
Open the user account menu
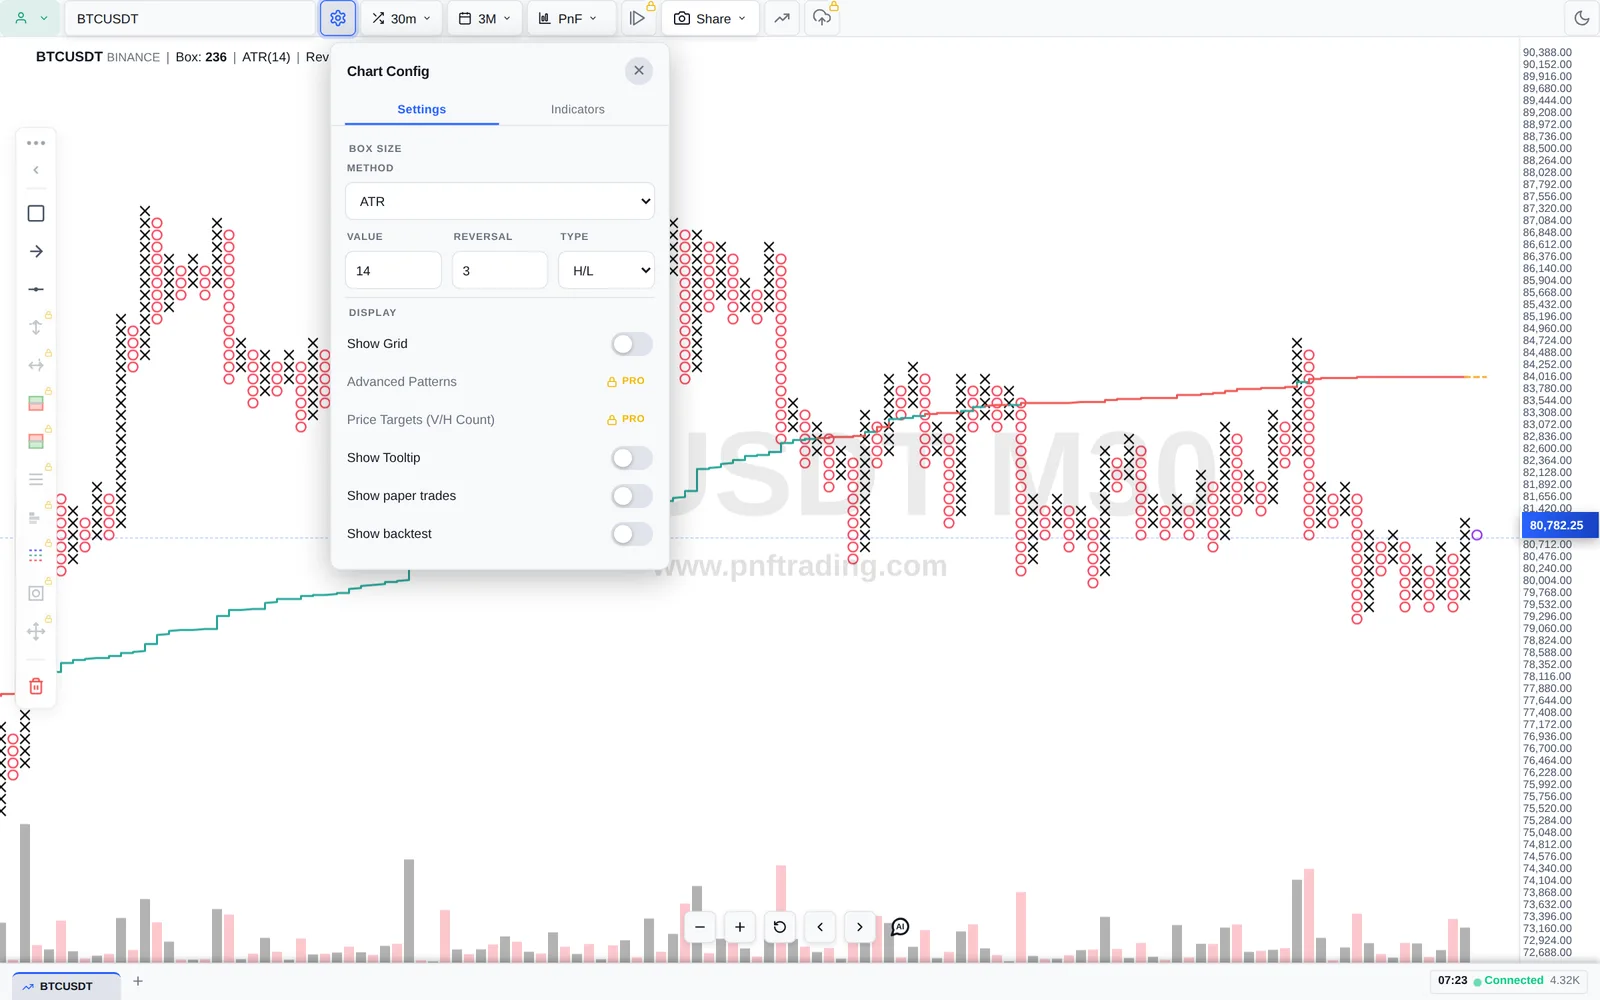pyautogui.click(x=30, y=18)
